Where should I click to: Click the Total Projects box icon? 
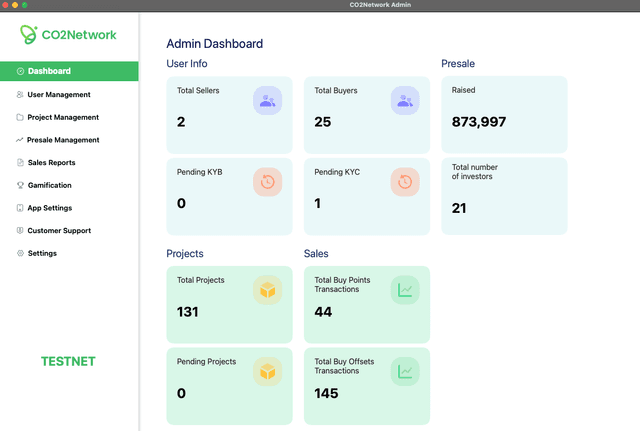click(x=267, y=290)
